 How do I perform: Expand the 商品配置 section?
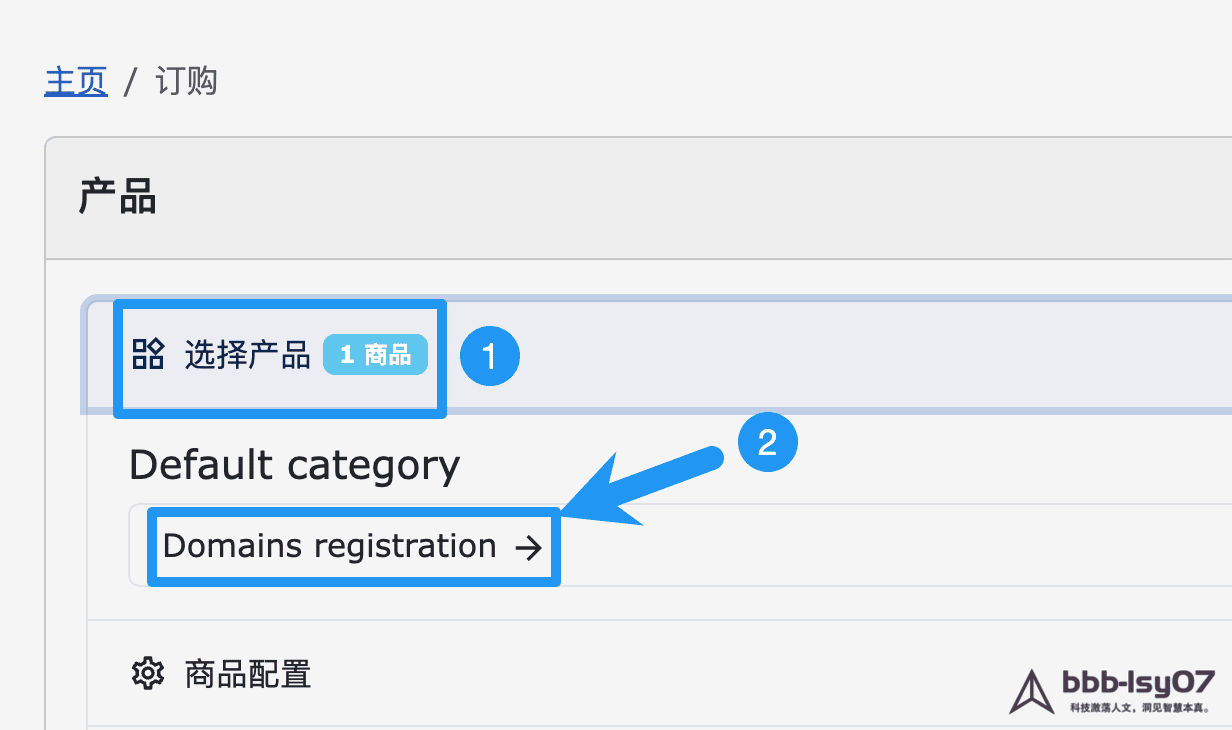[x=600, y=673]
